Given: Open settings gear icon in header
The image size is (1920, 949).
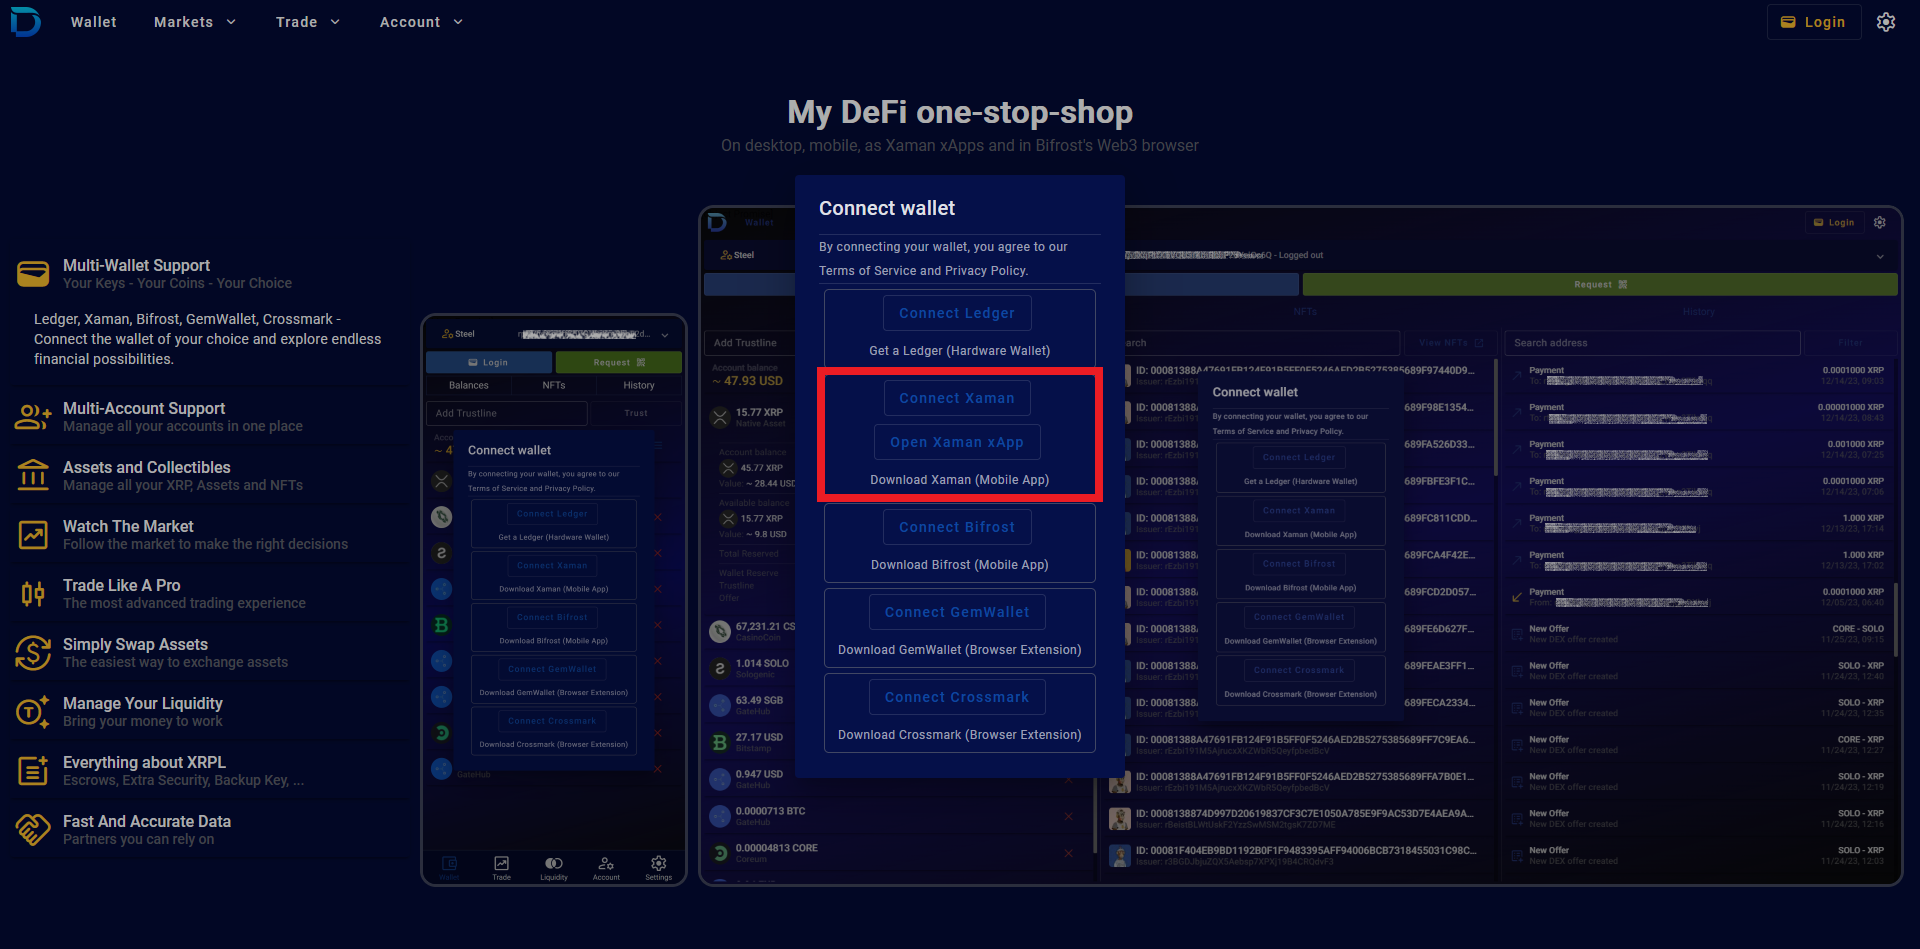Looking at the screenshot, I should (x=1885, y=22).
